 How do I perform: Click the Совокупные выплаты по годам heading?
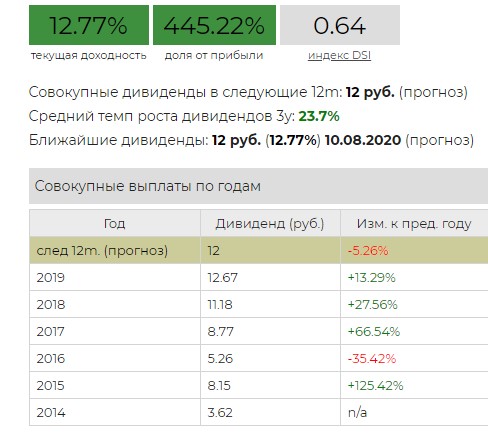point(148,186)
